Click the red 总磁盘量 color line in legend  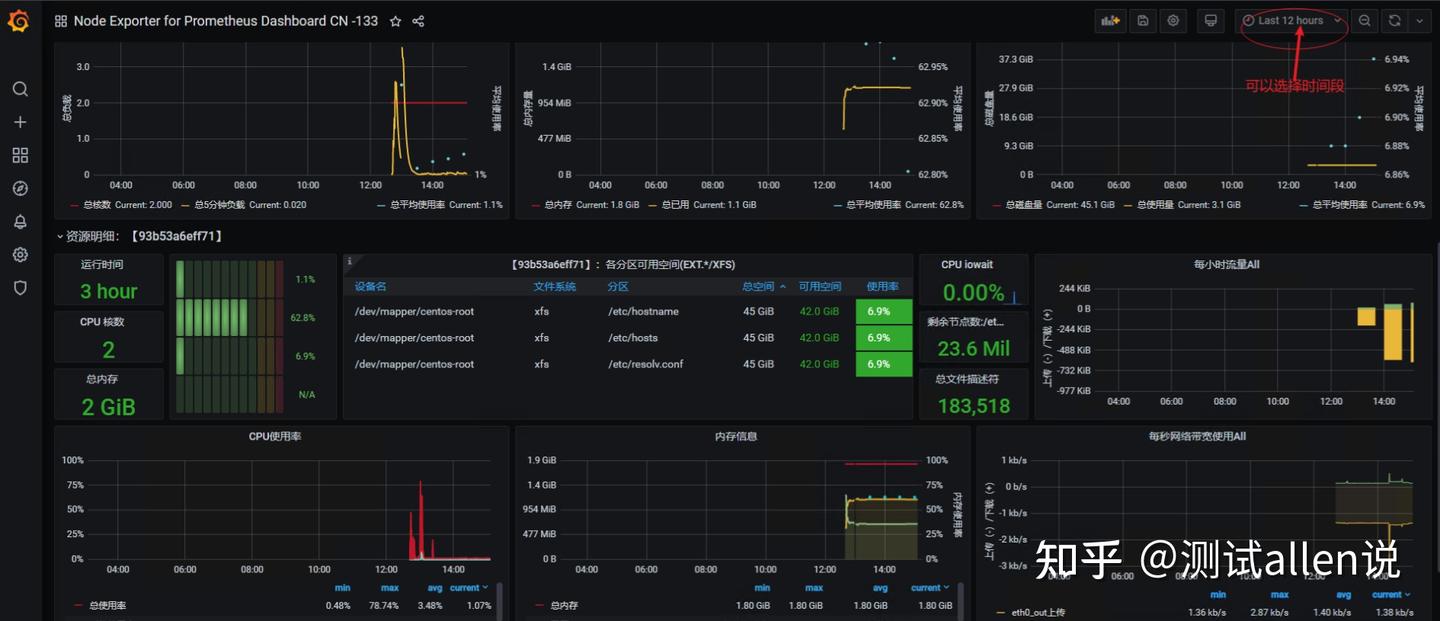[x=997, y=205]
